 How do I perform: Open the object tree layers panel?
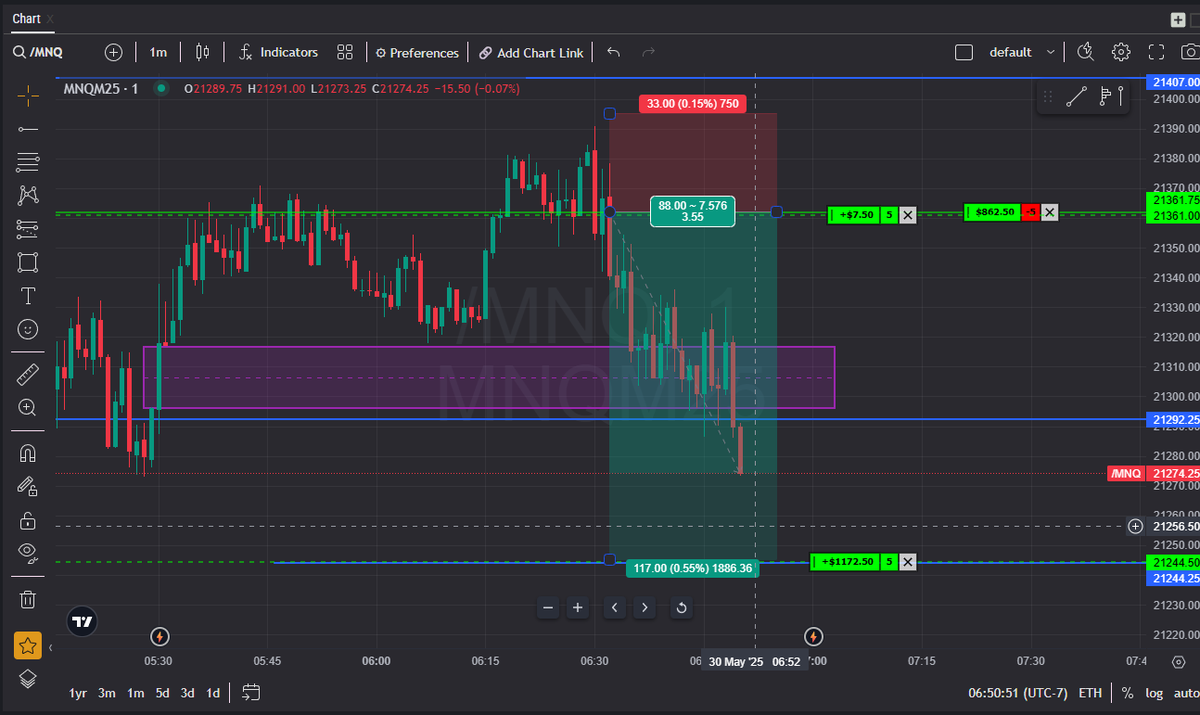(28, 679)
